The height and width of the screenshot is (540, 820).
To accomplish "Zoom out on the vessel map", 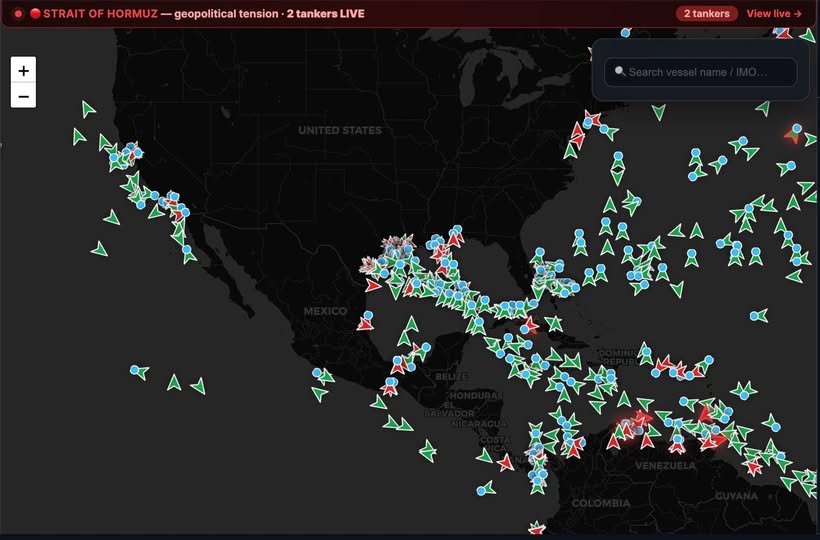I will pyautogui.click(x=23, y=96).
